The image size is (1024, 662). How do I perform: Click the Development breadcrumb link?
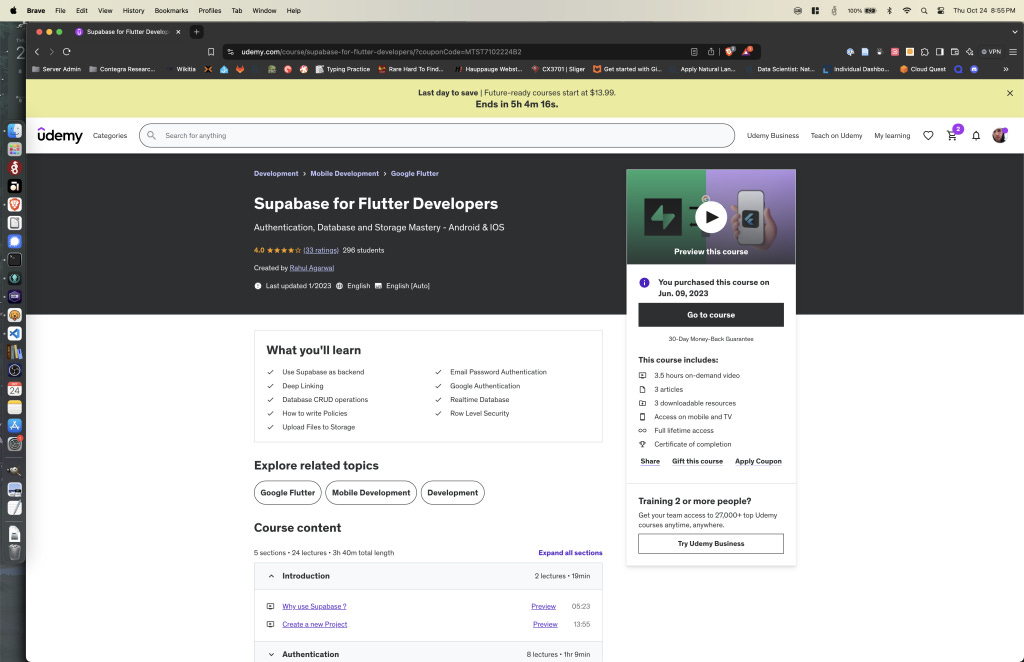276,174
